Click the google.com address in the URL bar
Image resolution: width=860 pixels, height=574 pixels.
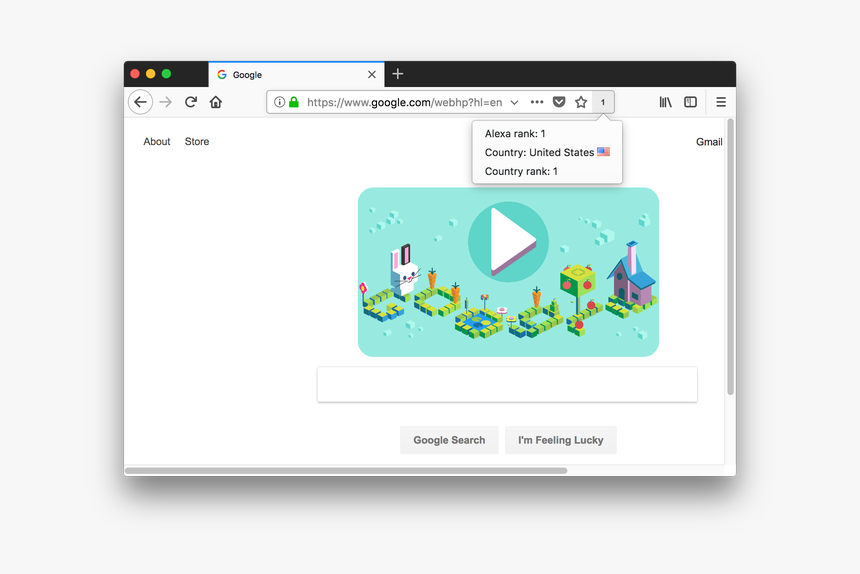(x=404, y=103)
